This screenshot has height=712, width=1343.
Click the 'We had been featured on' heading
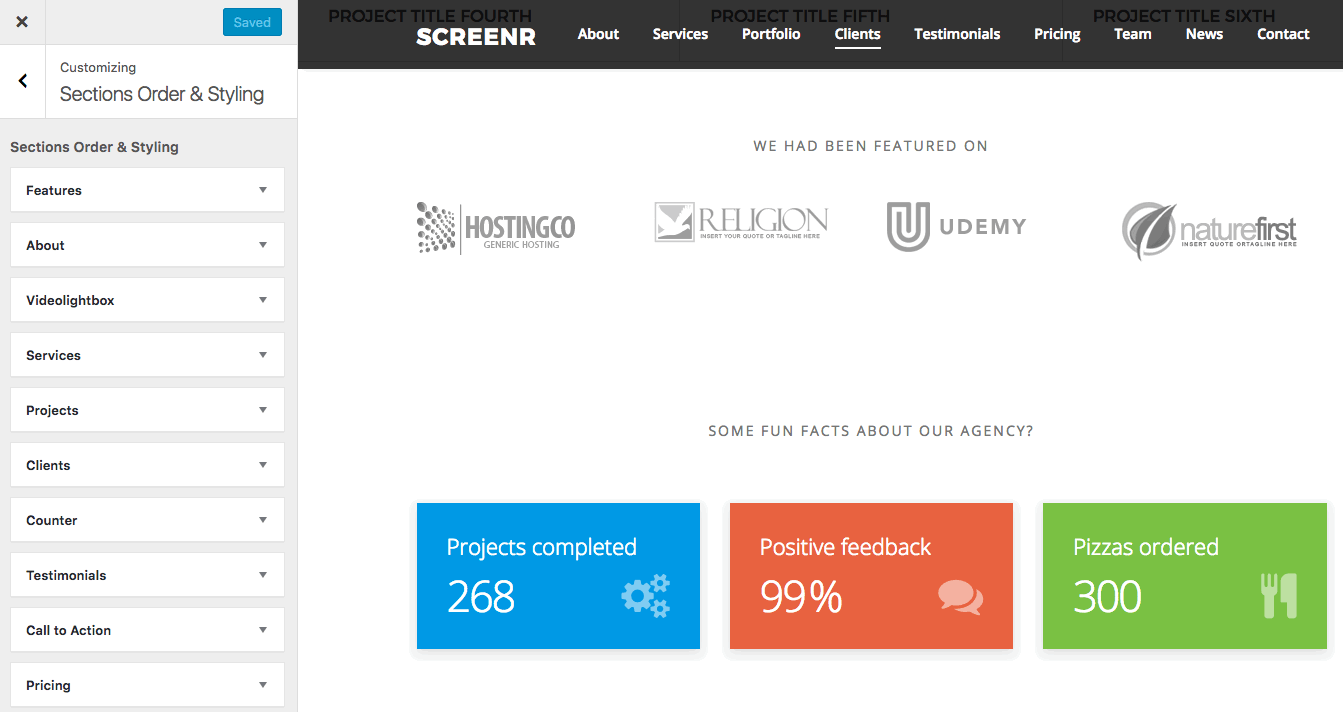pos(870,146)
